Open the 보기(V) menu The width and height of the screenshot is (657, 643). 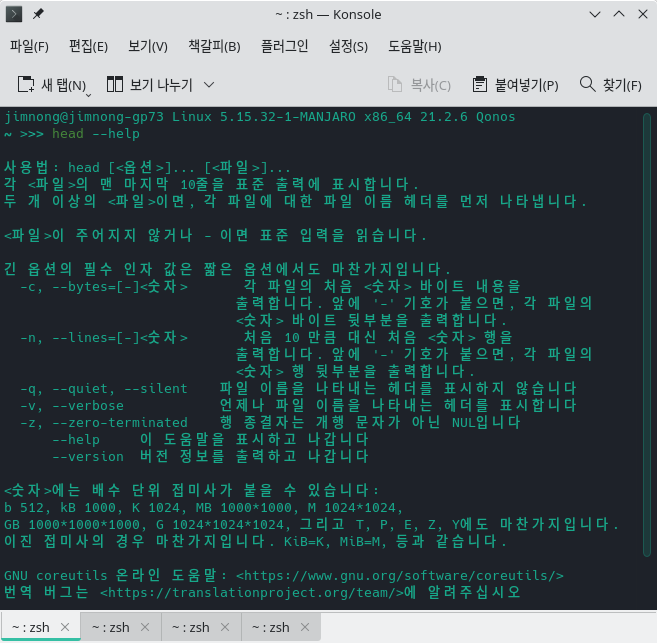click(x=148, y=46)
